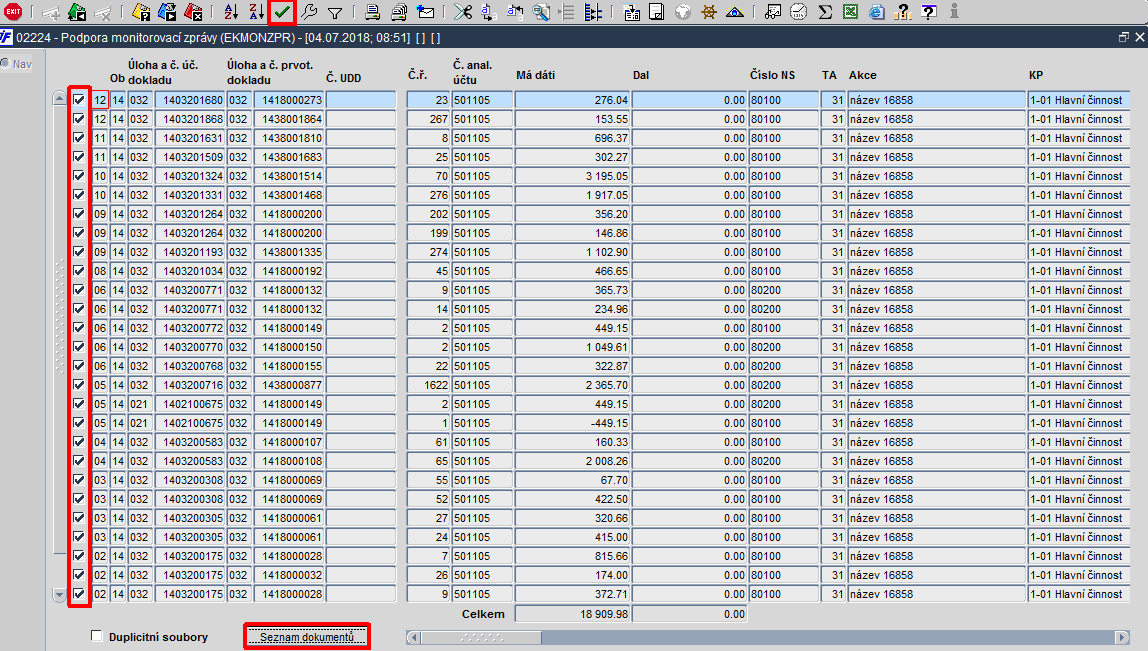This screenshot has height=651, width=1148.
Task: Click the primary document cell 1418000192
Action: (x=288, y=271)
